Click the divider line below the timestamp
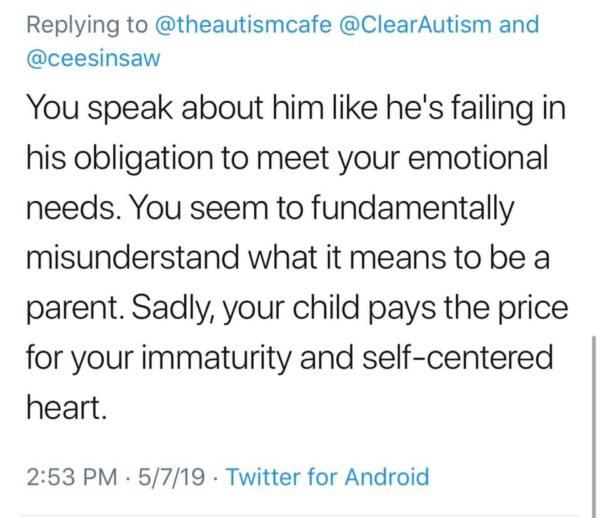600x518 pixels. 300,516
